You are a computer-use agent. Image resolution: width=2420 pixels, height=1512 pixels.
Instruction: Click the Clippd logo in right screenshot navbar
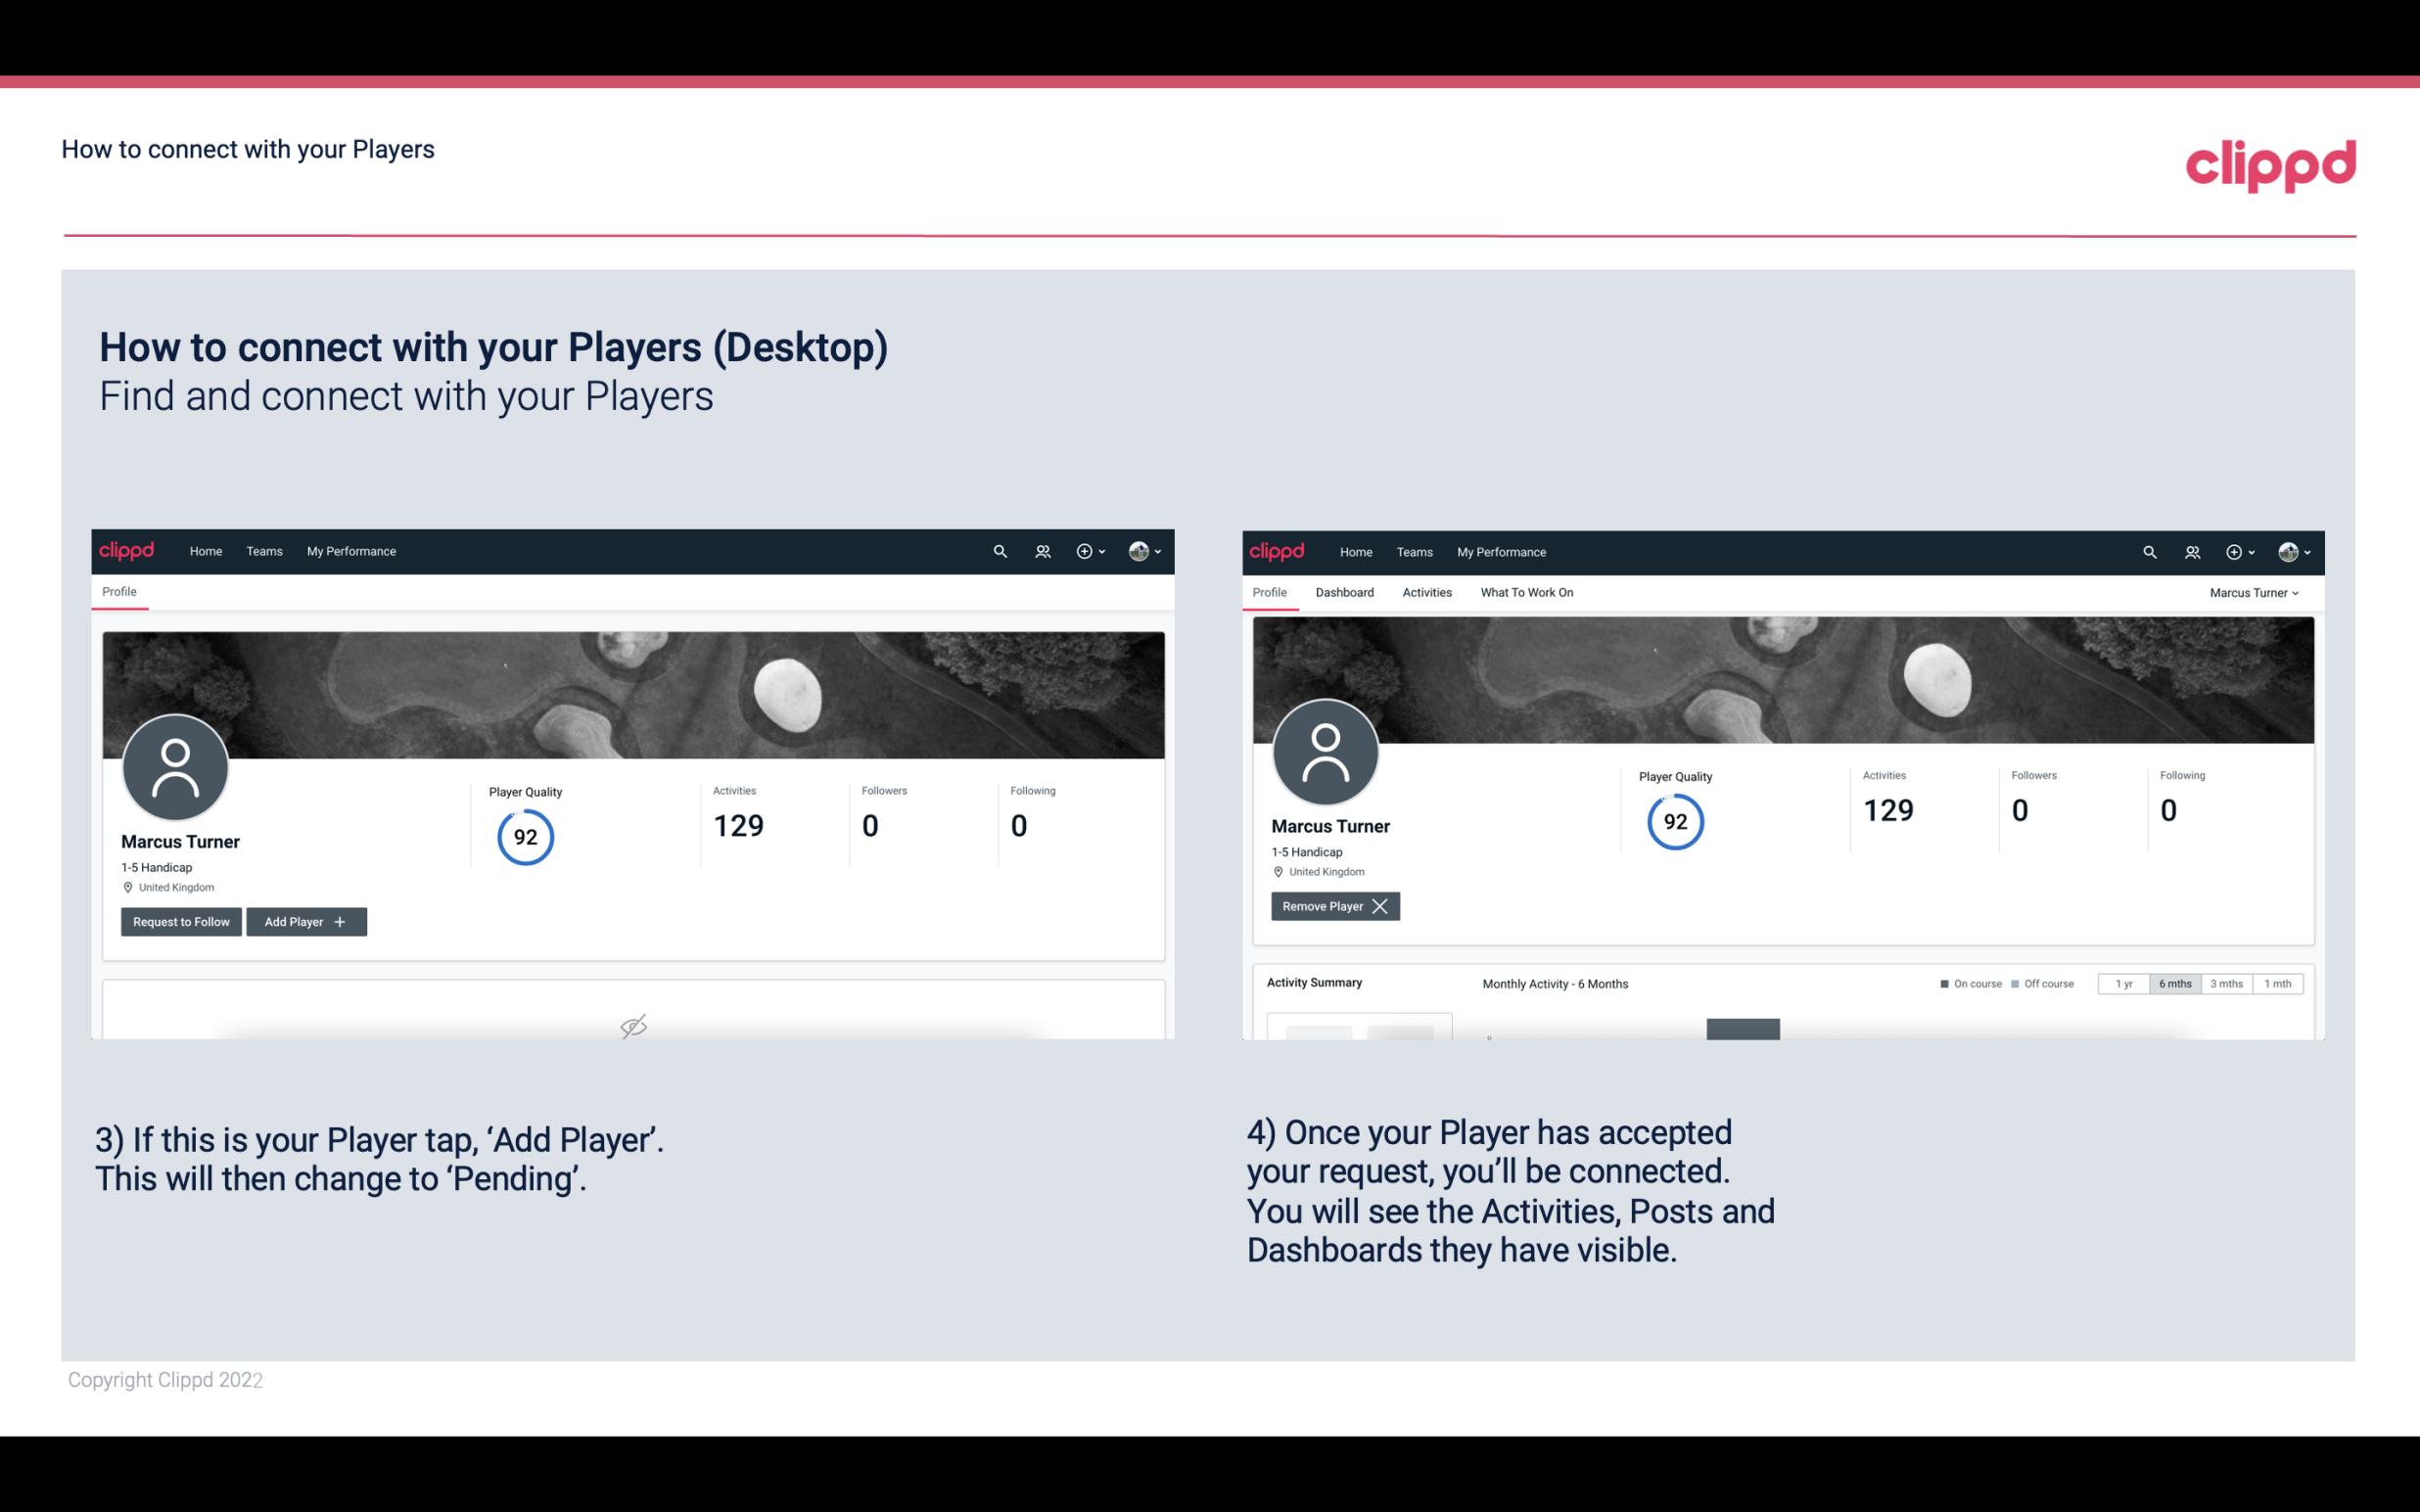pos(1279,552)
